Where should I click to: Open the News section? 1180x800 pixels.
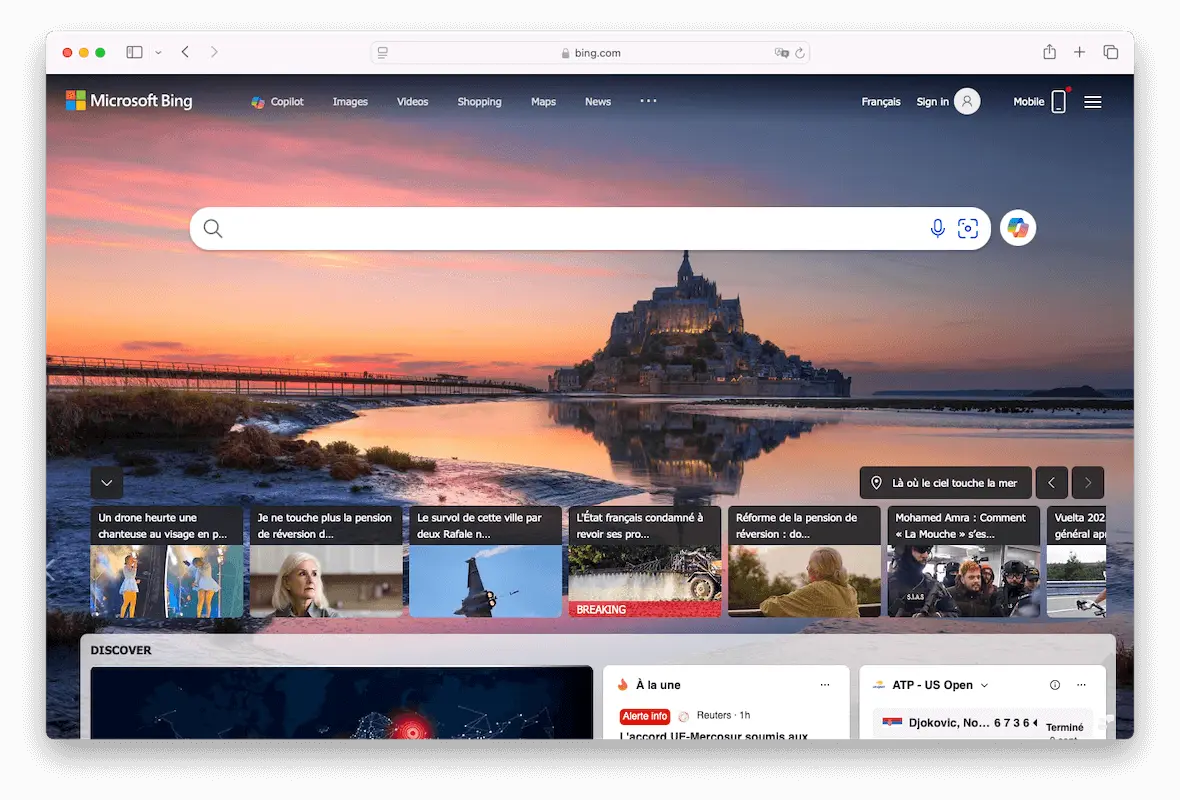(x=598, y=102)
